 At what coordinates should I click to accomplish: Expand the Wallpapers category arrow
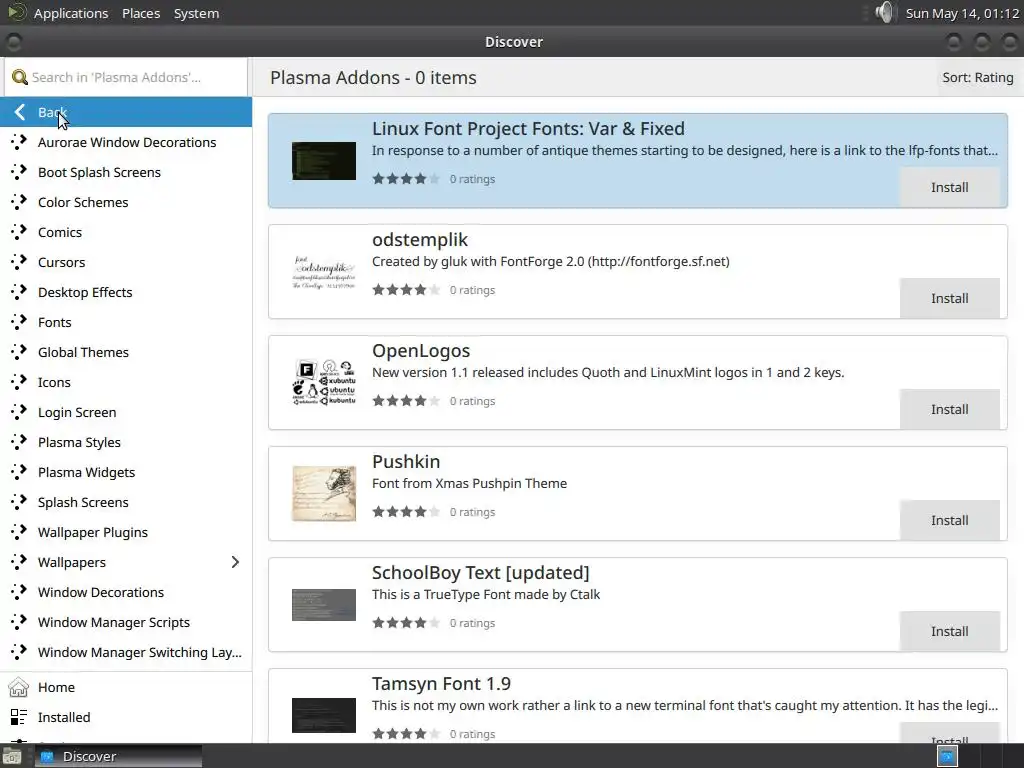point(235,562)
